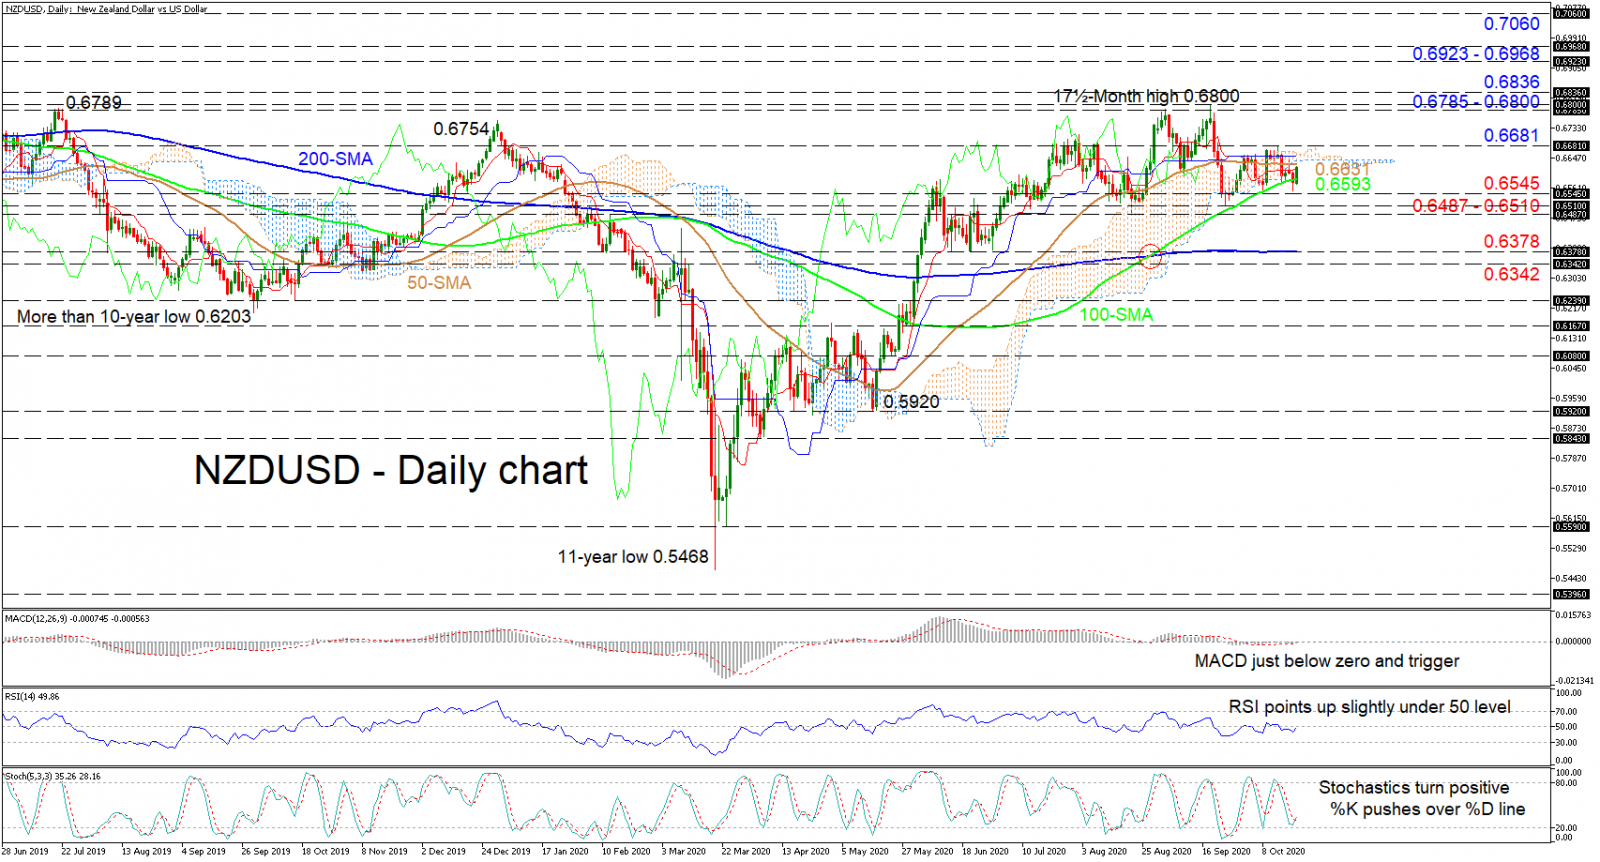Screen dimensions: 1600x862
Task: Select the '25 Aug 2020' date label
Action: click(x=1167, y=852)
